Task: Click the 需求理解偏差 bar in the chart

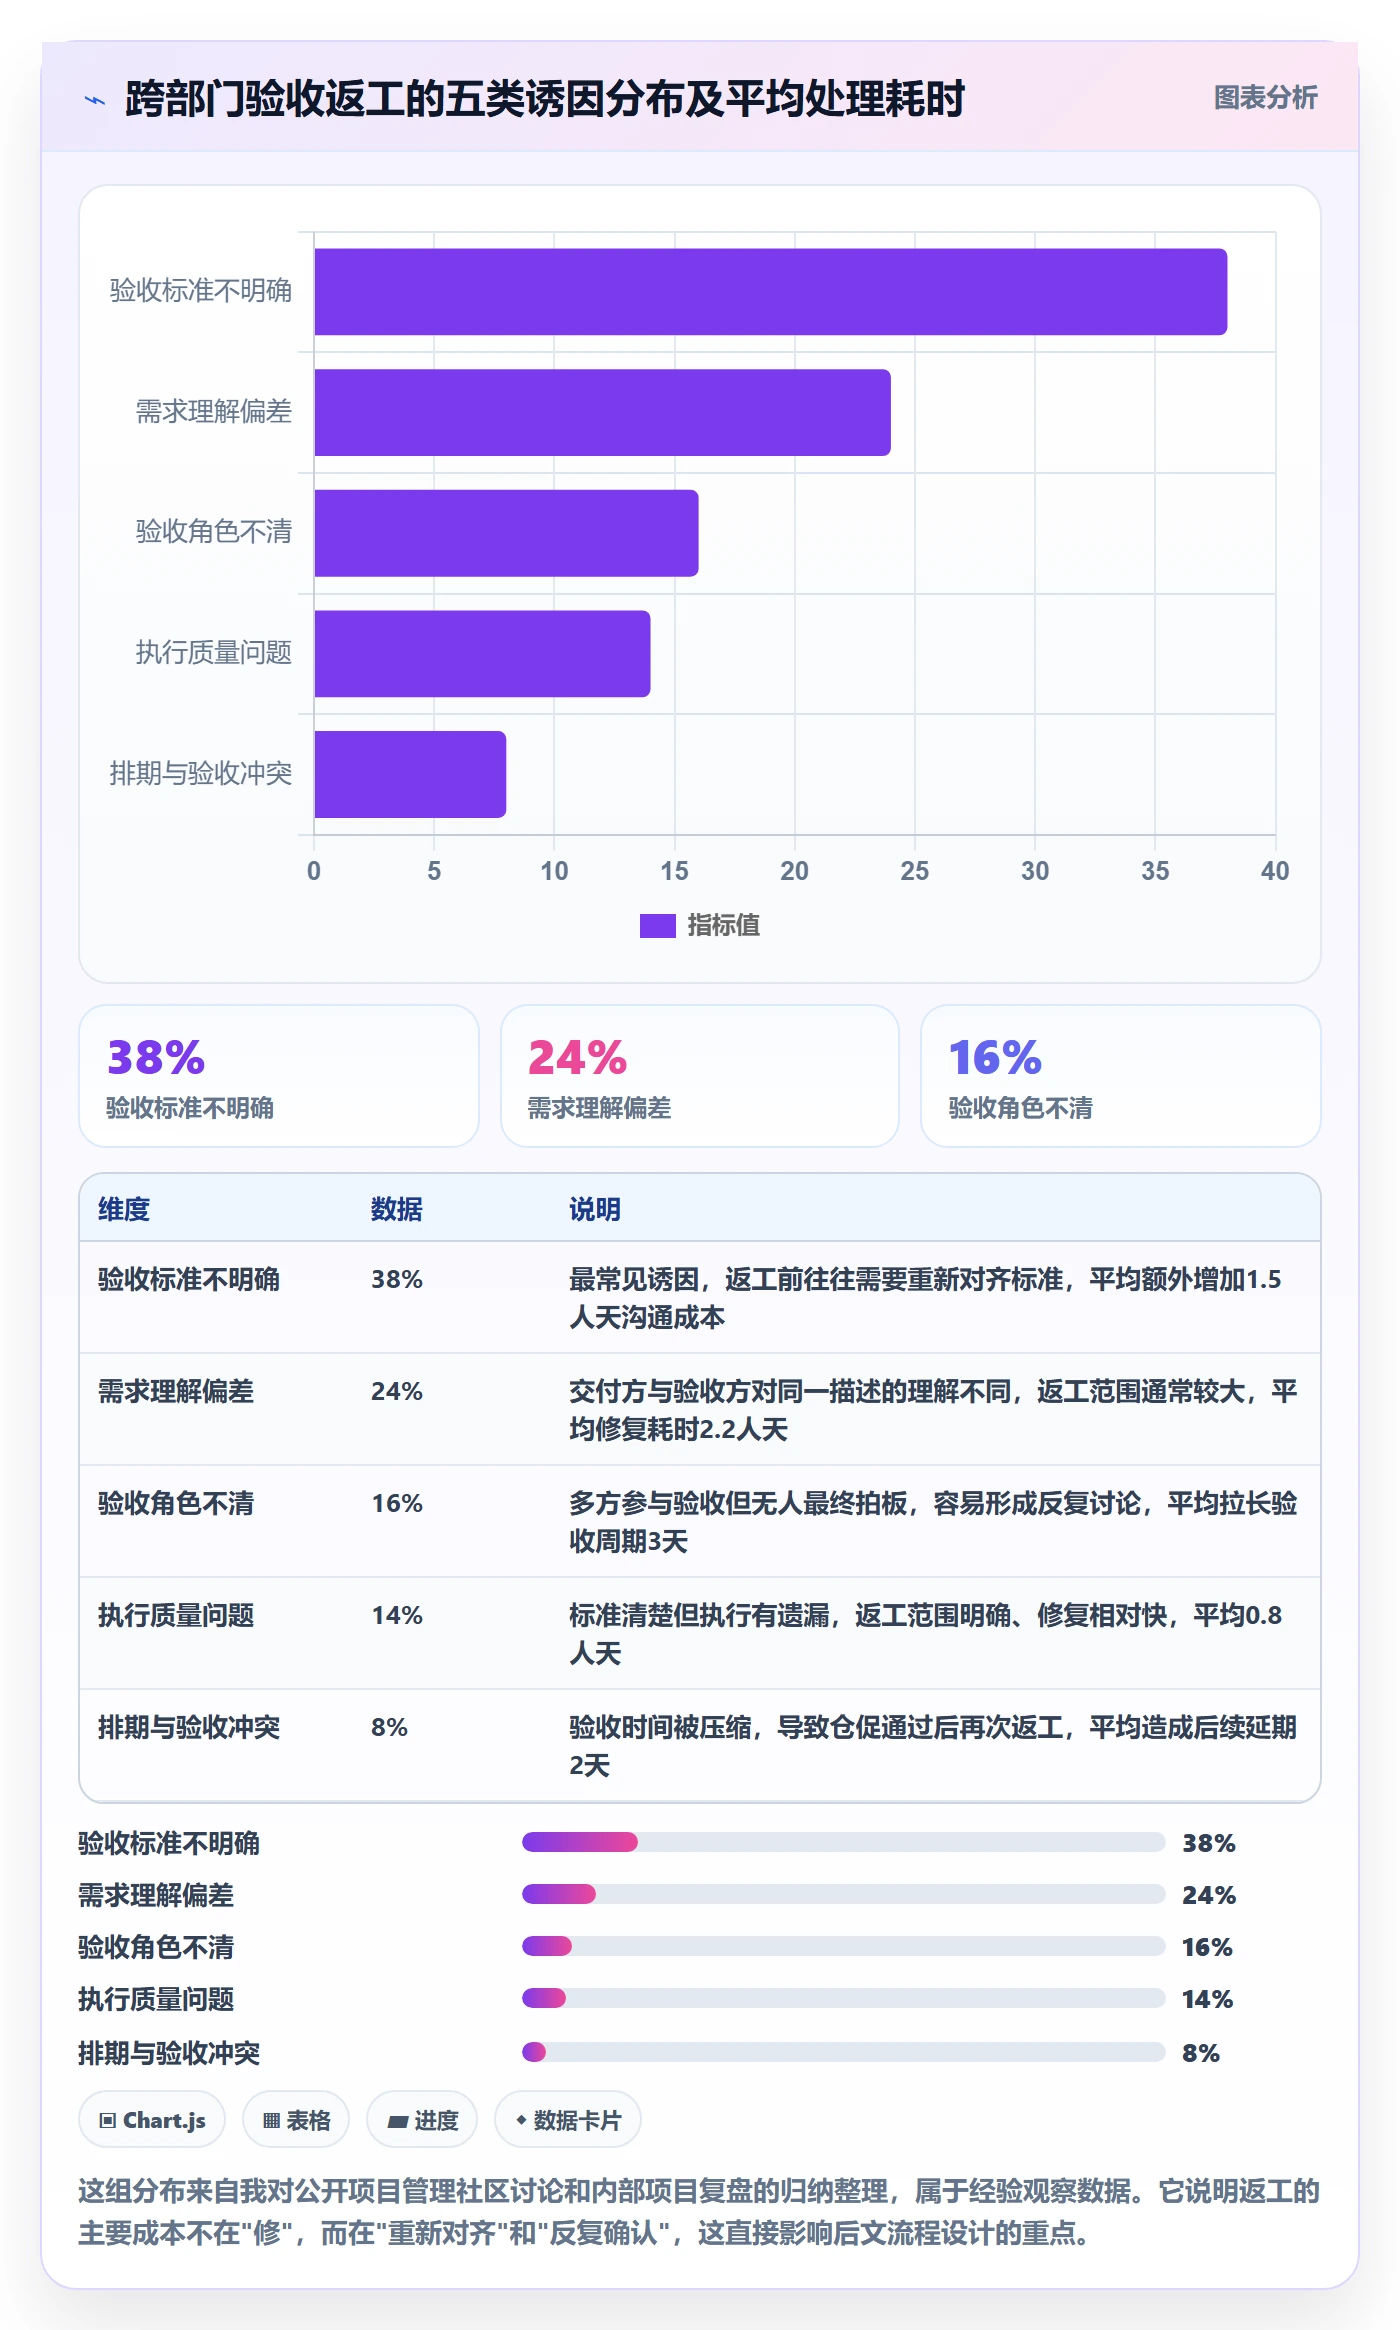Action: pos(602,413)
